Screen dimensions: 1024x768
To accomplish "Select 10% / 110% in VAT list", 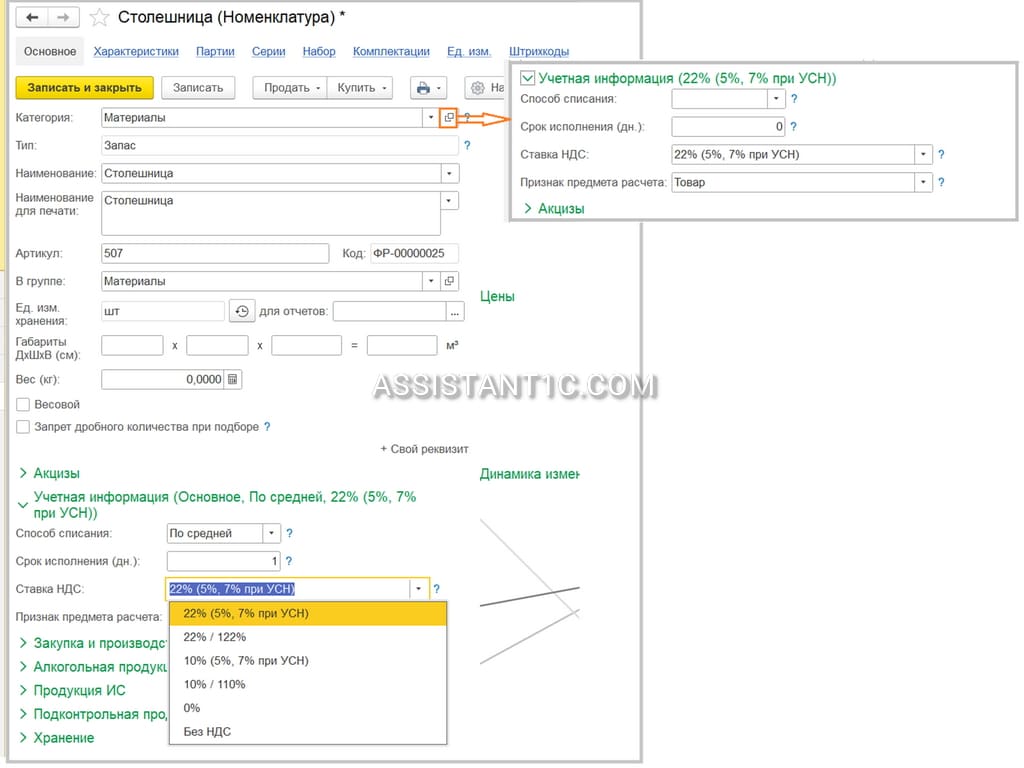I will [308, 684].
